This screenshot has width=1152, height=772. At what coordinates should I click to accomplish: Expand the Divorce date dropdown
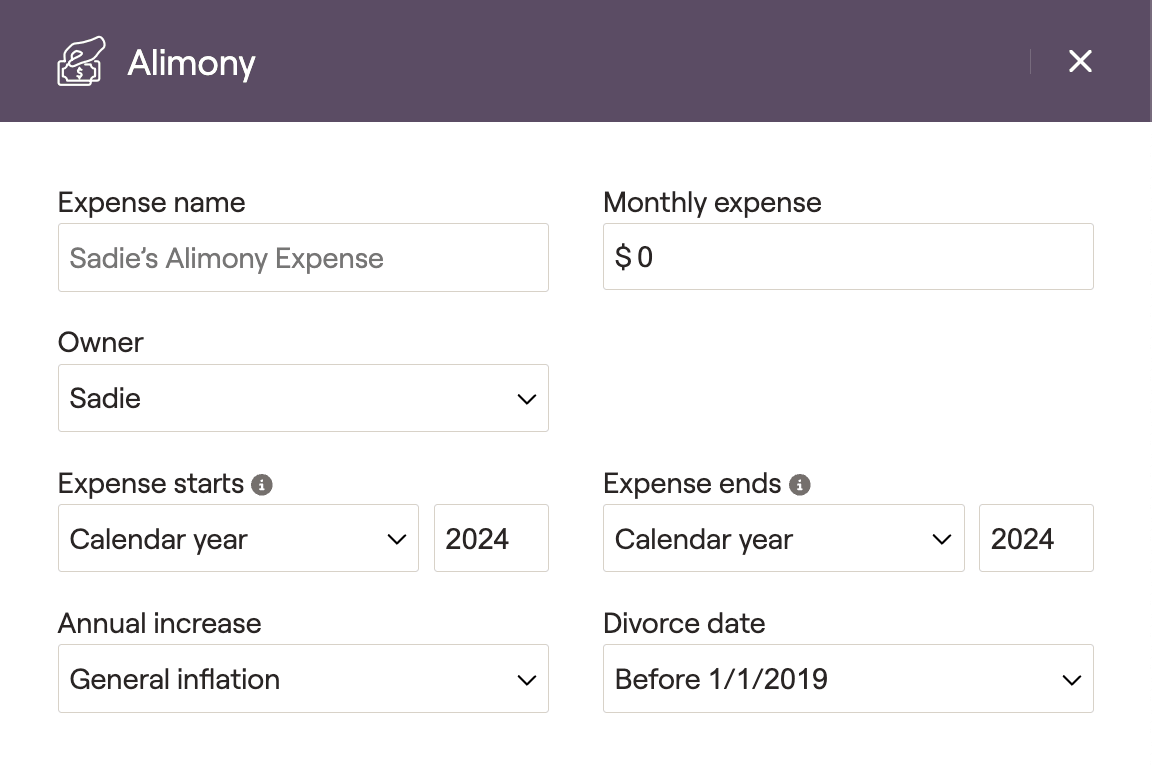coord(848,679)
